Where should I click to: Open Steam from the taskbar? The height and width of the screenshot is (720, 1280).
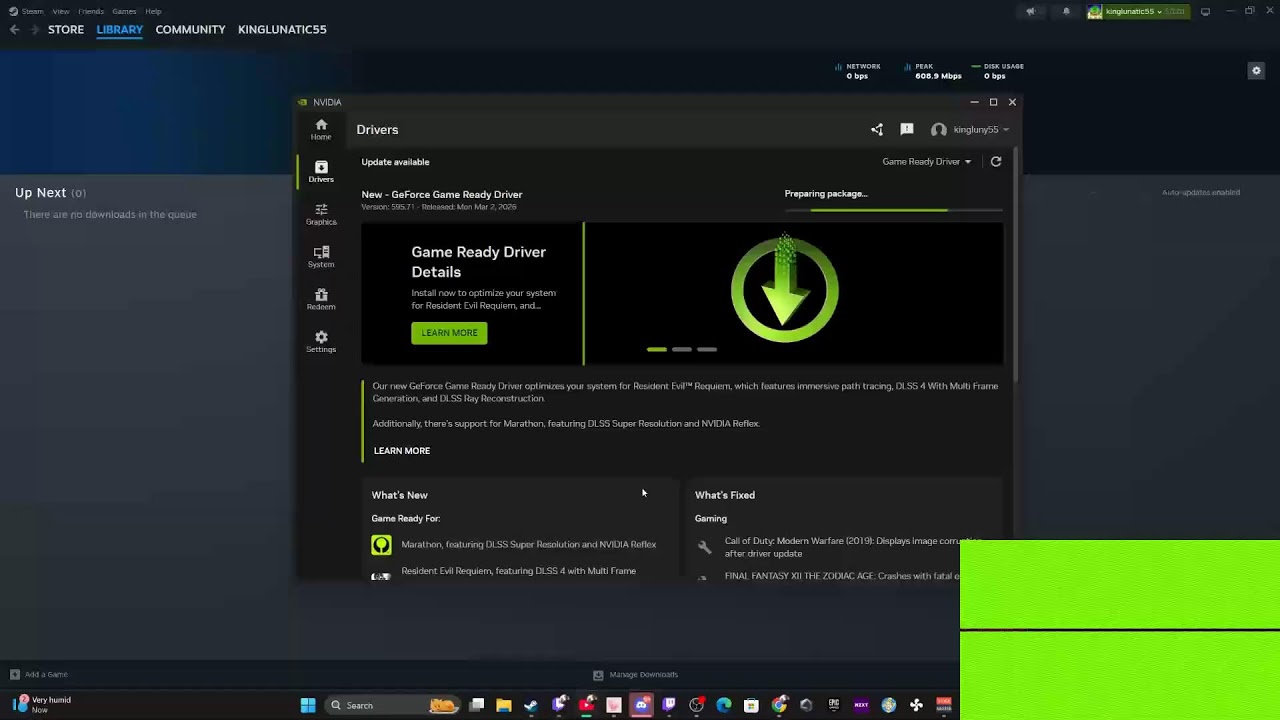coord(531,705)
